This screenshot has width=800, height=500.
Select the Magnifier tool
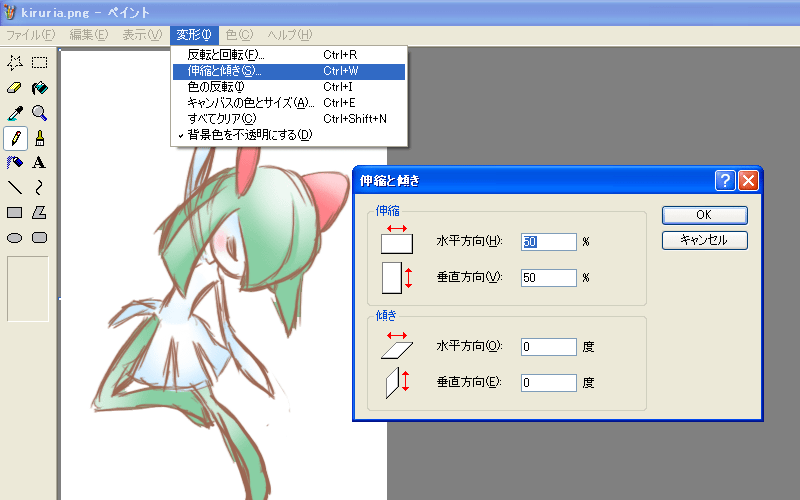(40, 113)
